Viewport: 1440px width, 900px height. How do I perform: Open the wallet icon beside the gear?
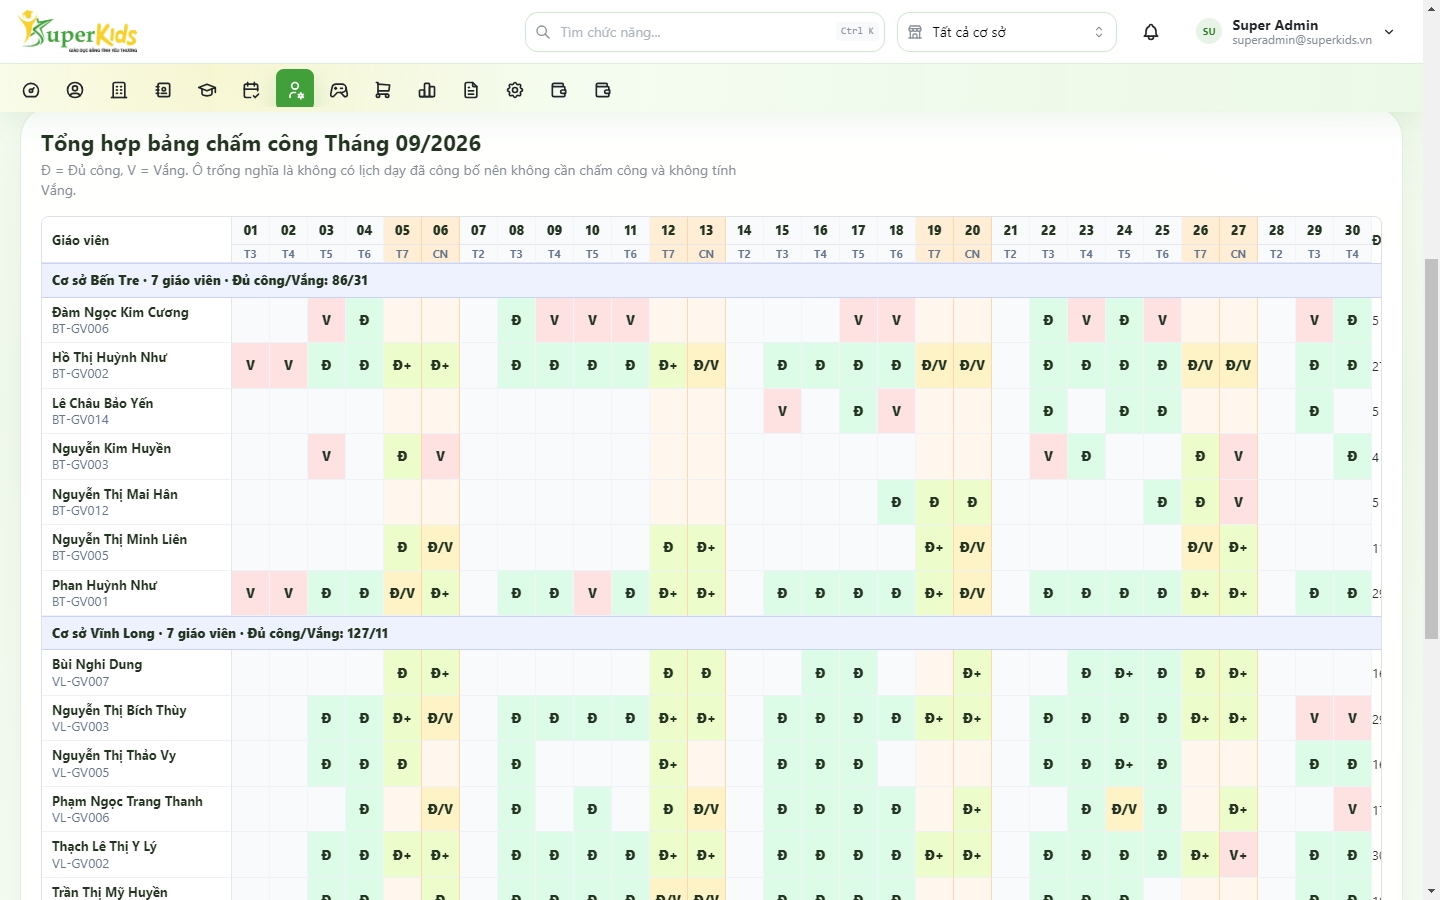559,90
